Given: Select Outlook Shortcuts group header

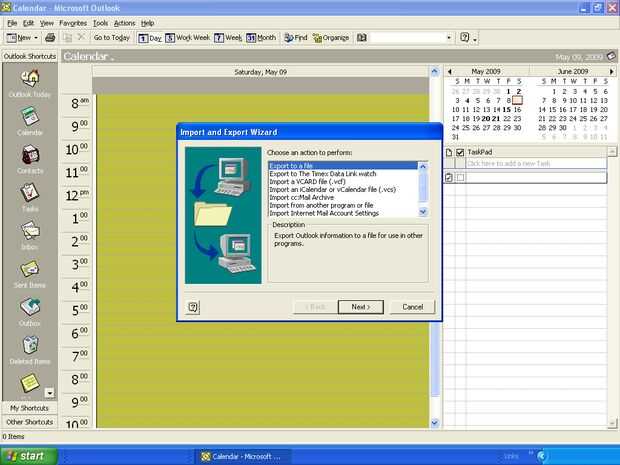Looking at the screenshot, I should (x=30, y=56).
